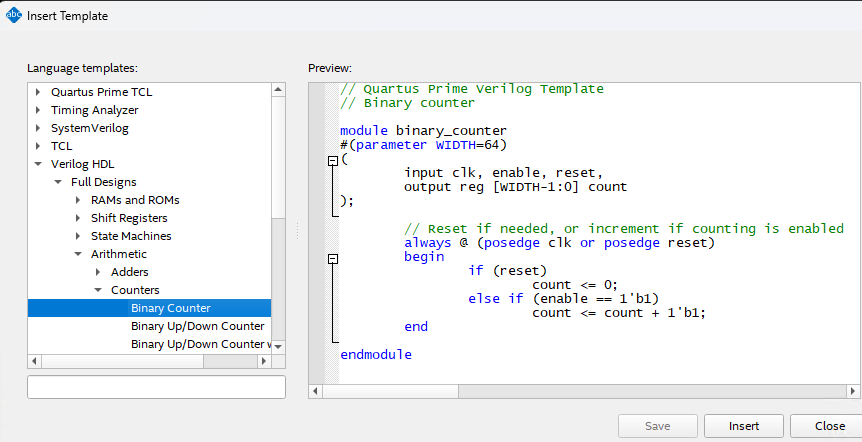The height and width of the screenshot is (442, 862).
Task: Click the Adders tree item
Action: pyautogui.click(x=129, y=272)
